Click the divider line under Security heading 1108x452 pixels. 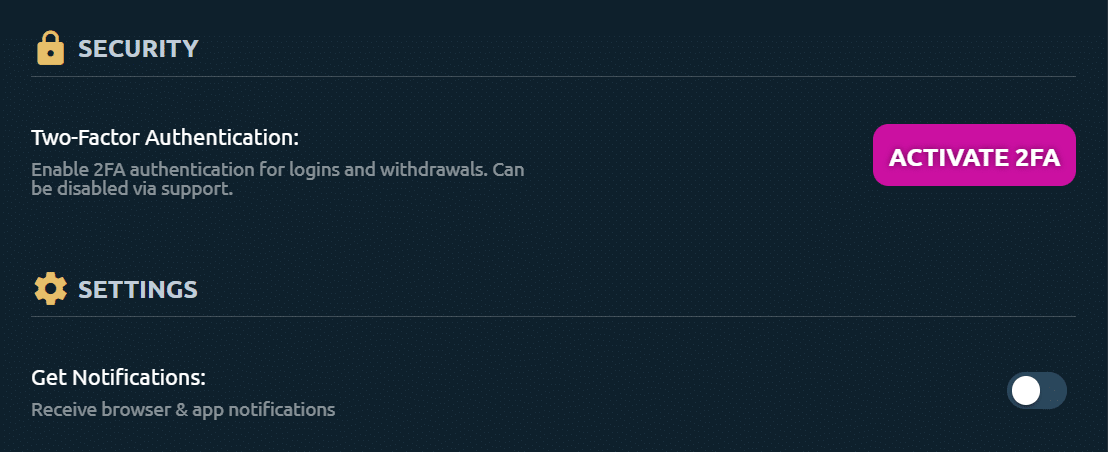pos(553,76)
